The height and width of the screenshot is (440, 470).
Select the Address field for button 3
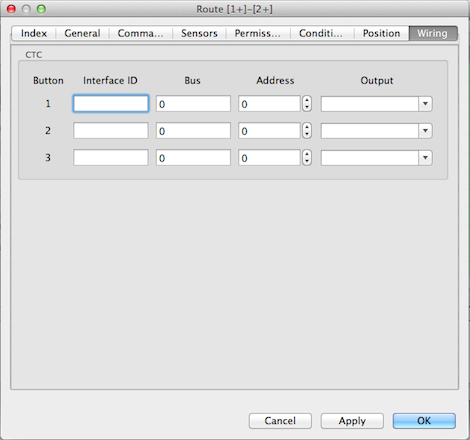click(269, 158)
